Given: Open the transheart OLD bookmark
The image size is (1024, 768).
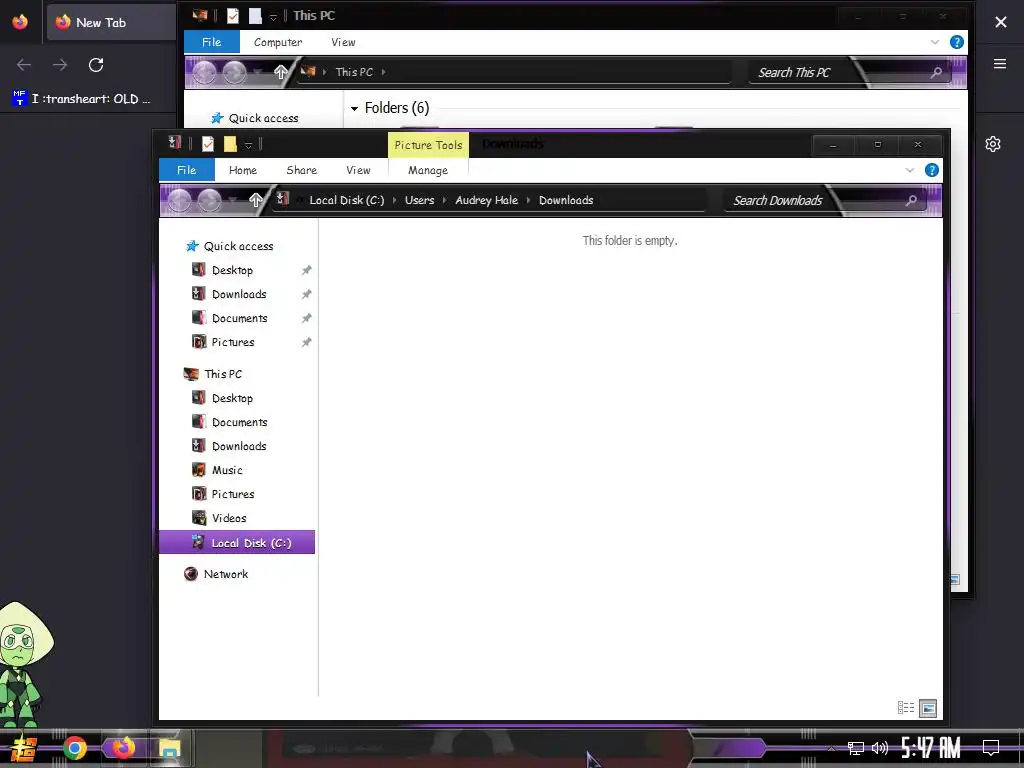Looking at the screenshot, I should pos(81,99).
